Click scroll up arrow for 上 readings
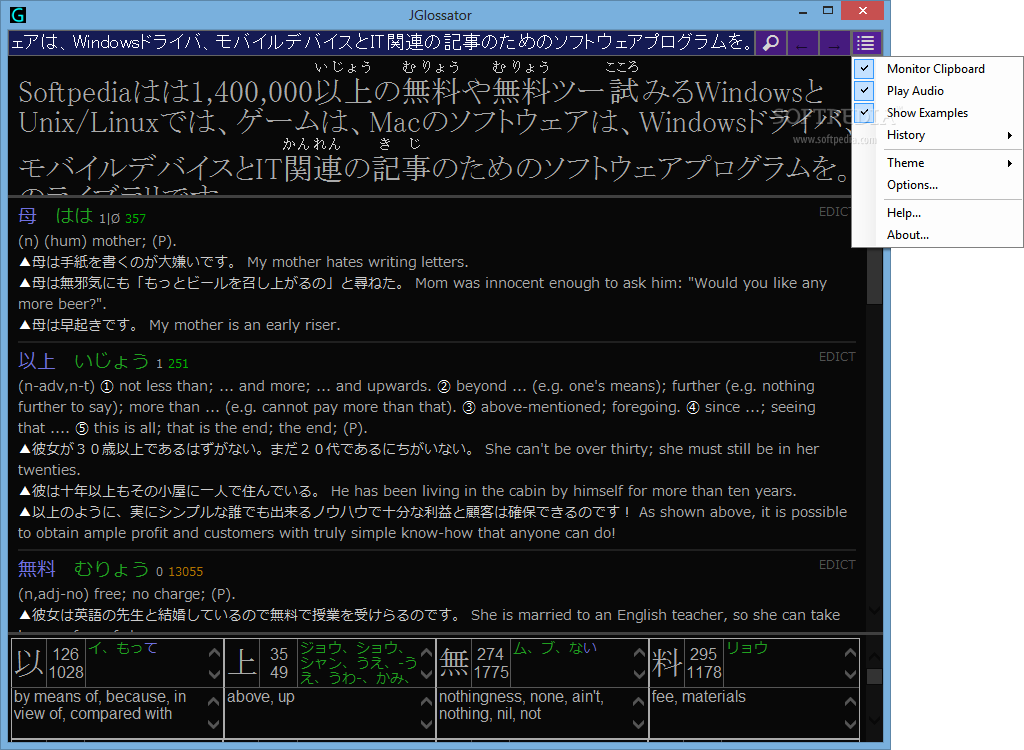This screenshot has width=1024, height=750. (x=426, y=652)
